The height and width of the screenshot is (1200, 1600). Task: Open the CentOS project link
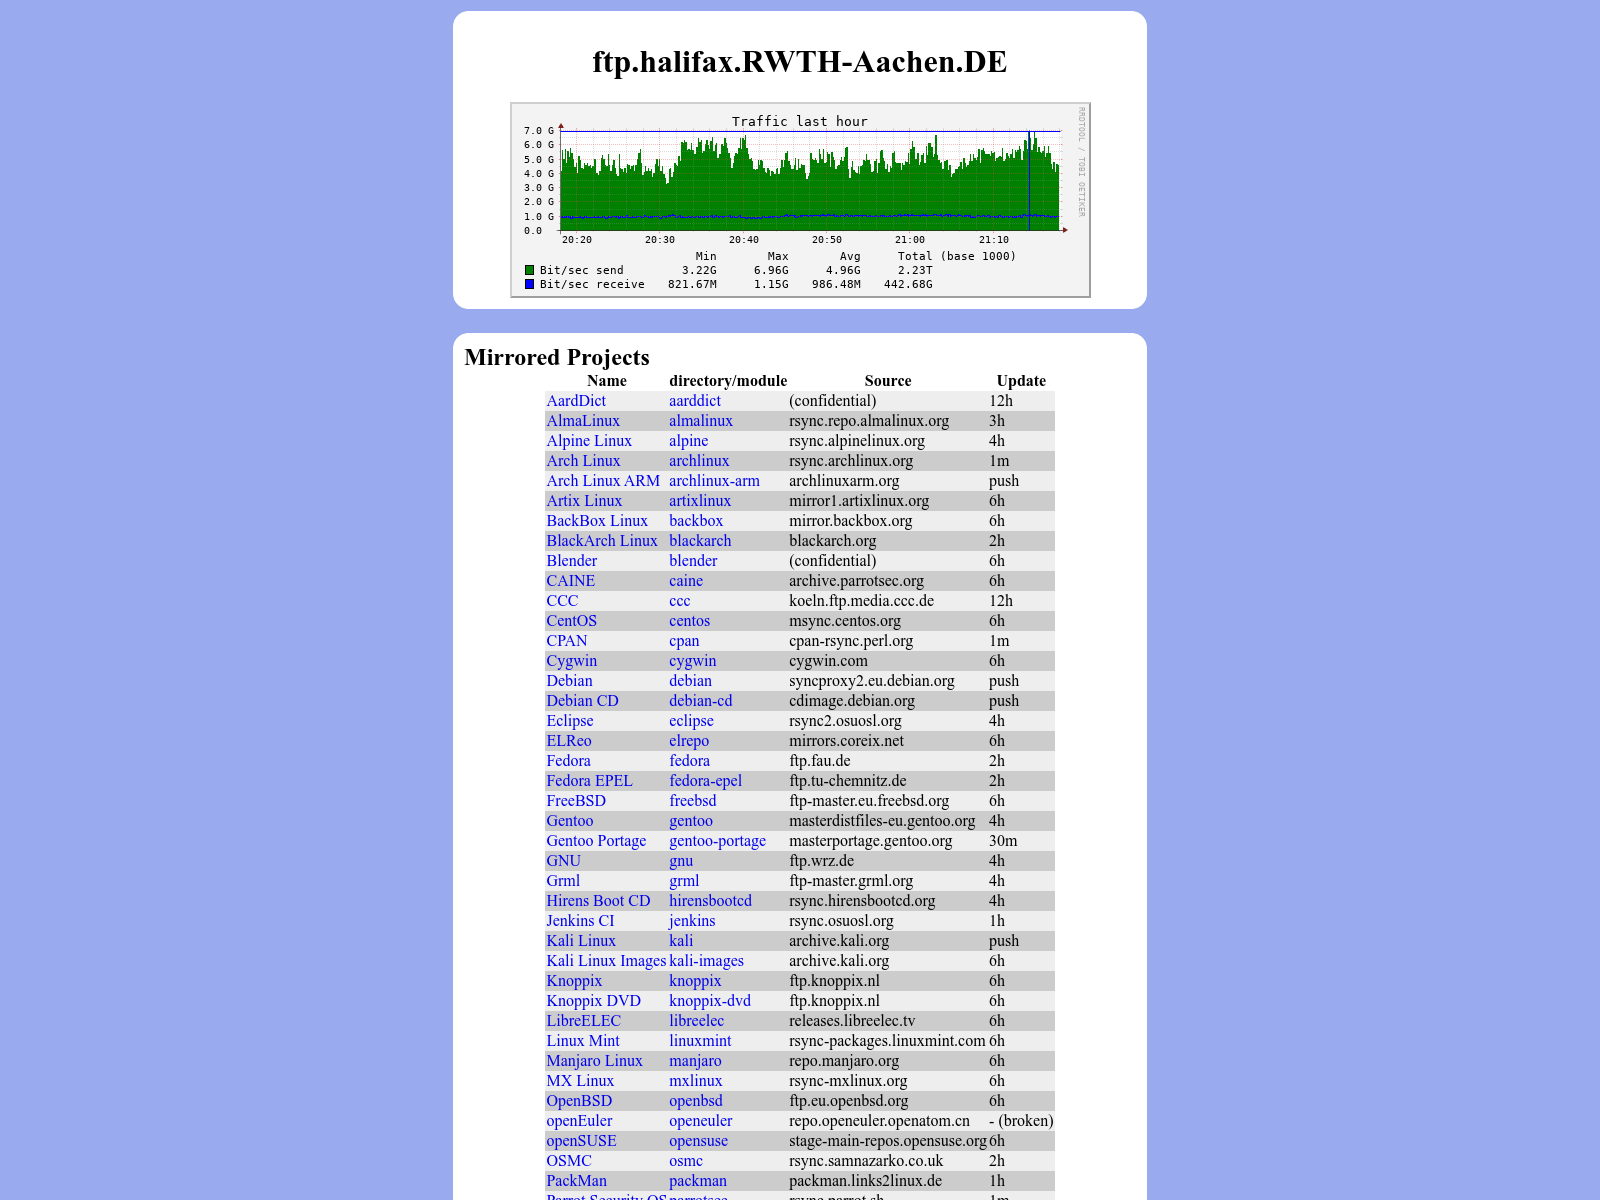[x=572, y=621]
